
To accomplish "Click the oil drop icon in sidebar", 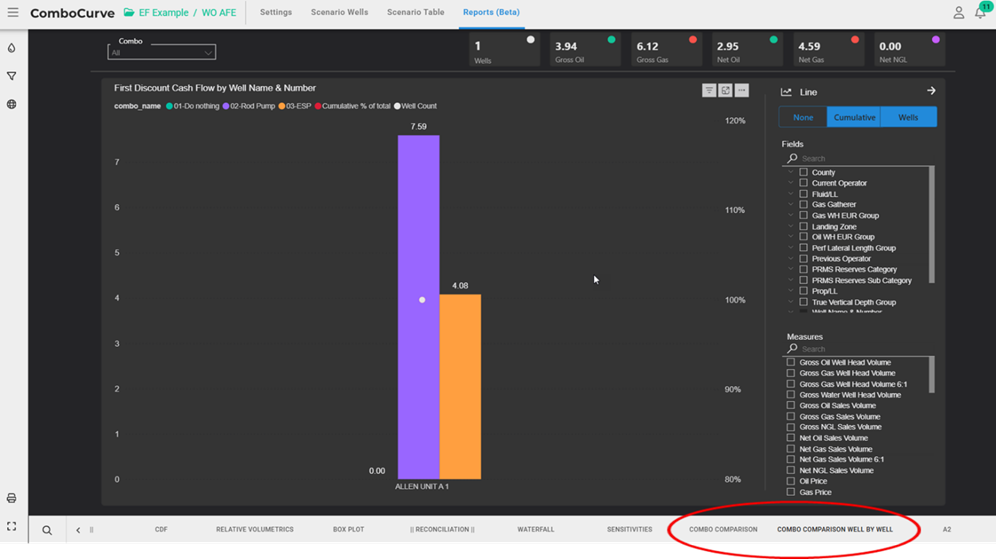I will pyautogui.click(x=12, y=48).
